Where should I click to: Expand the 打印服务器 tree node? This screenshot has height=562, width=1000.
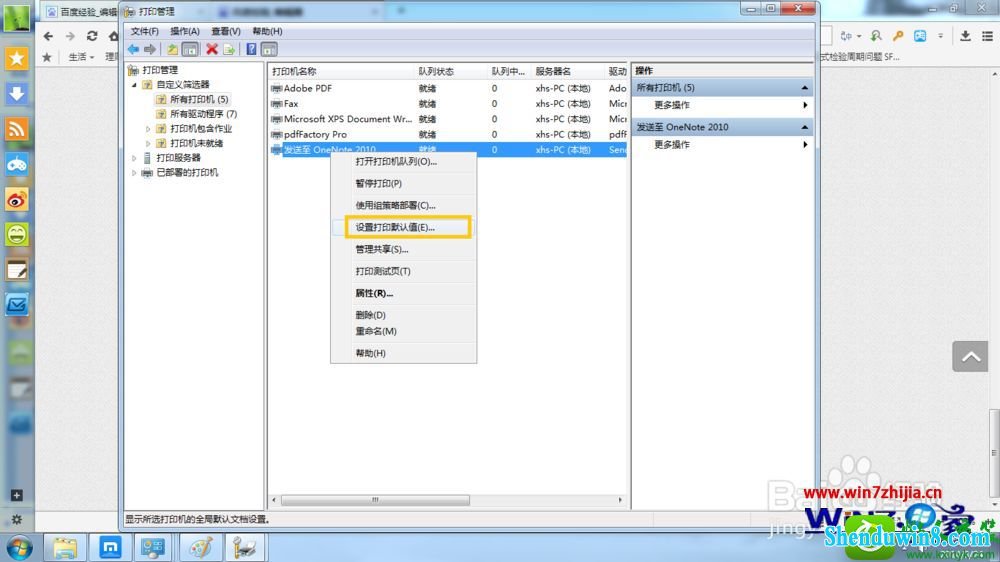coord(134,158)
